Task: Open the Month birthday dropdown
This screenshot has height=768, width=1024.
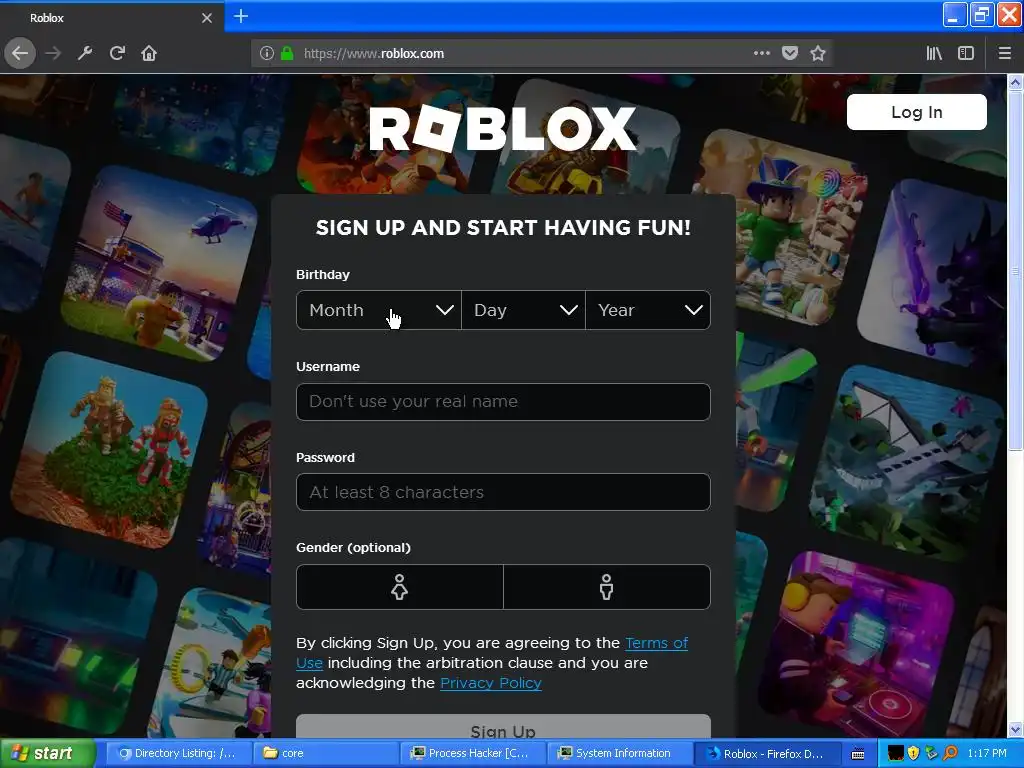Action: click(379, 310)
